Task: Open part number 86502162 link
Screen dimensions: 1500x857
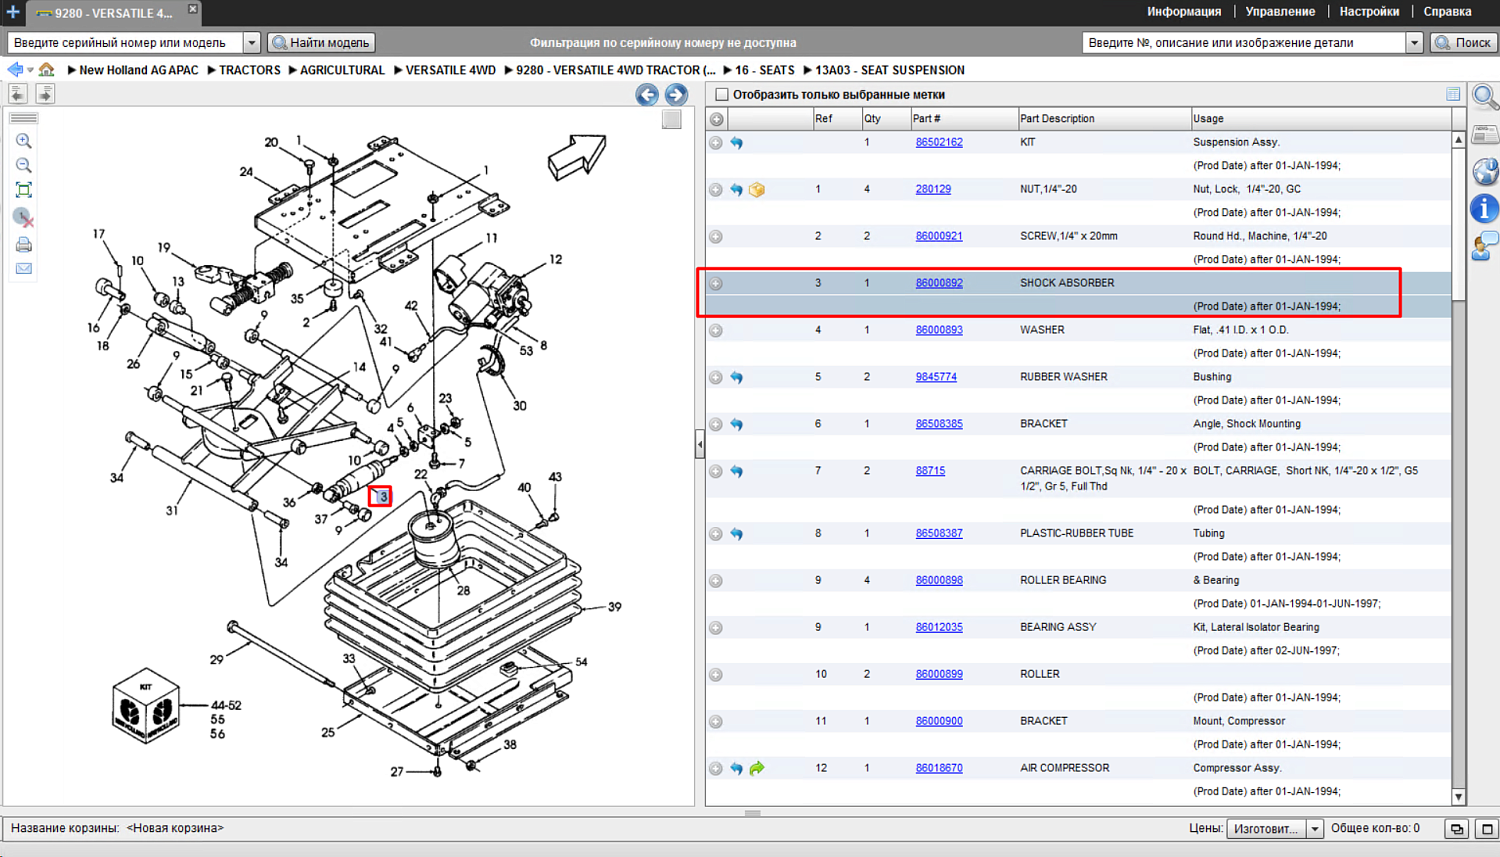Action: pyautogui.click(x=939, y=143)
